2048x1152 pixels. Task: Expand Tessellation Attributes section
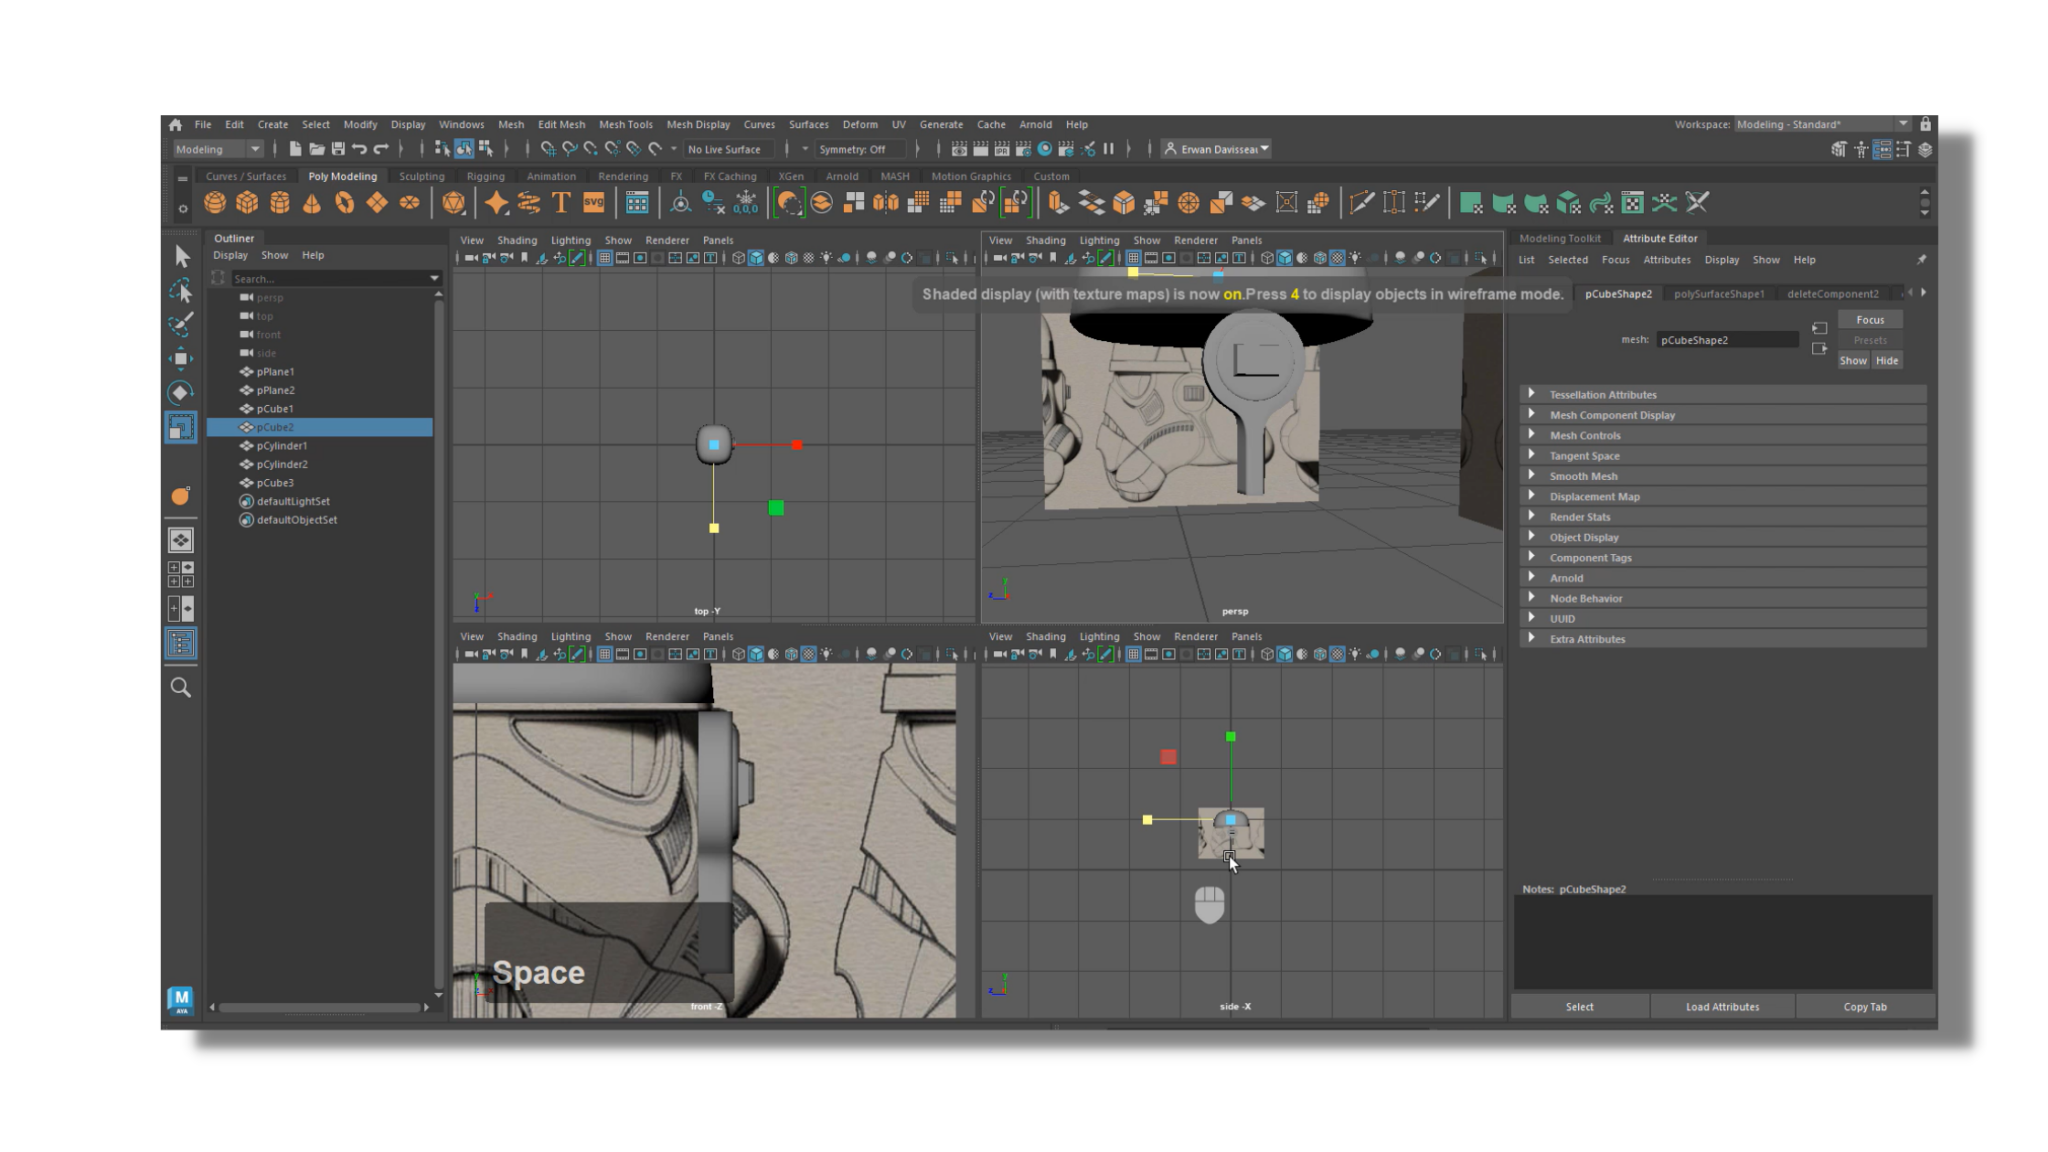pyautogui.click(x=1724, y=394)
